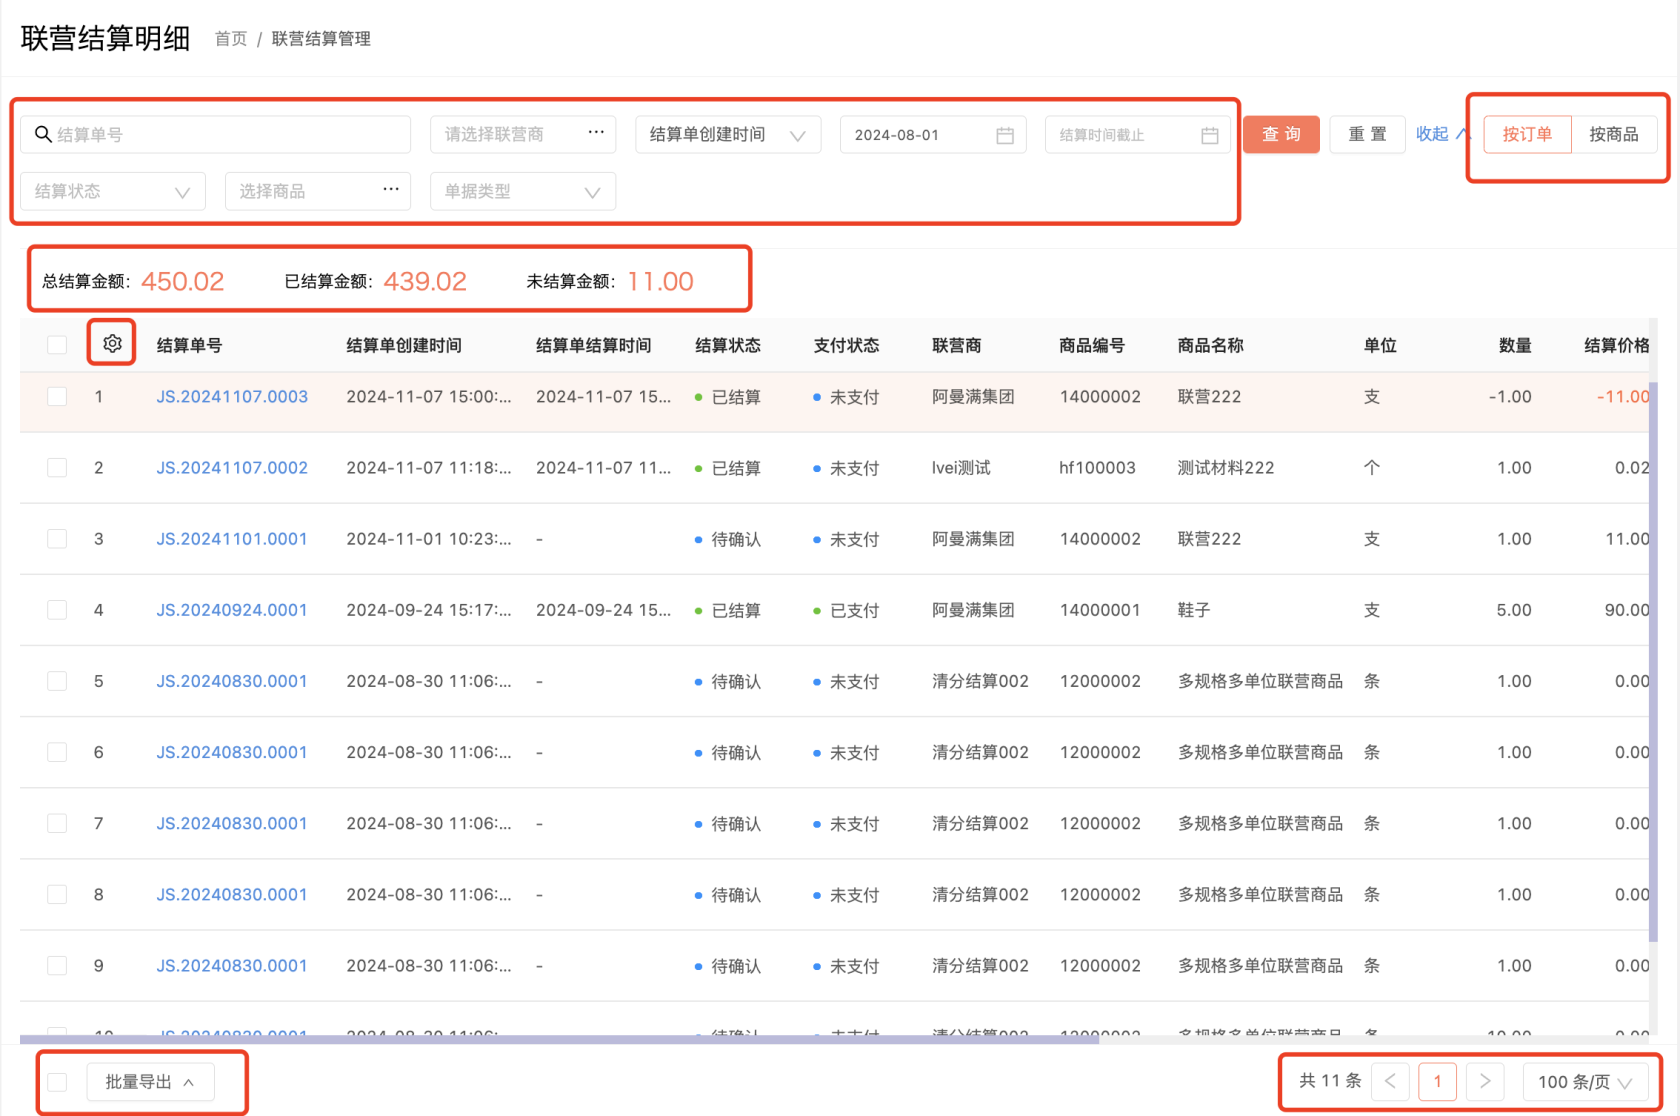Click the 共 11 条 total count
This screenshot has height=1116, width=1680.
point(1330,1081)
